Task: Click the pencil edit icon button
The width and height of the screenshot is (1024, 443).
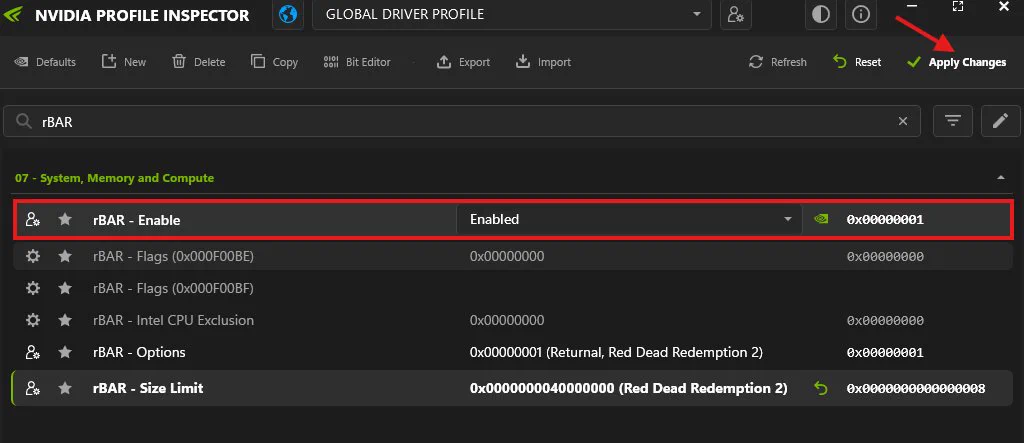Action: coord(1000,121)
